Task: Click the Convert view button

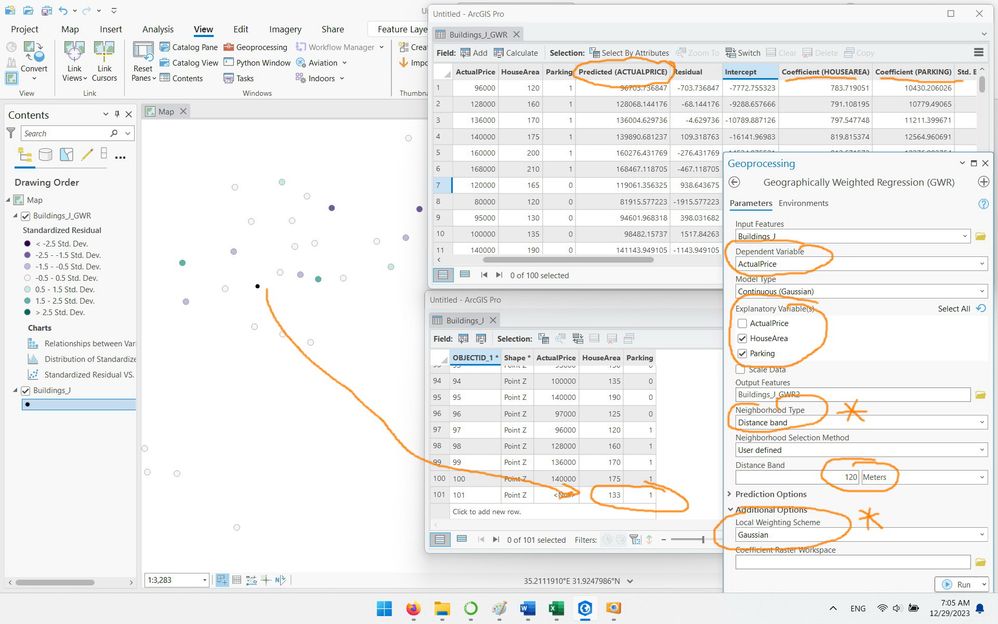Action: click(x=34, y=60)
